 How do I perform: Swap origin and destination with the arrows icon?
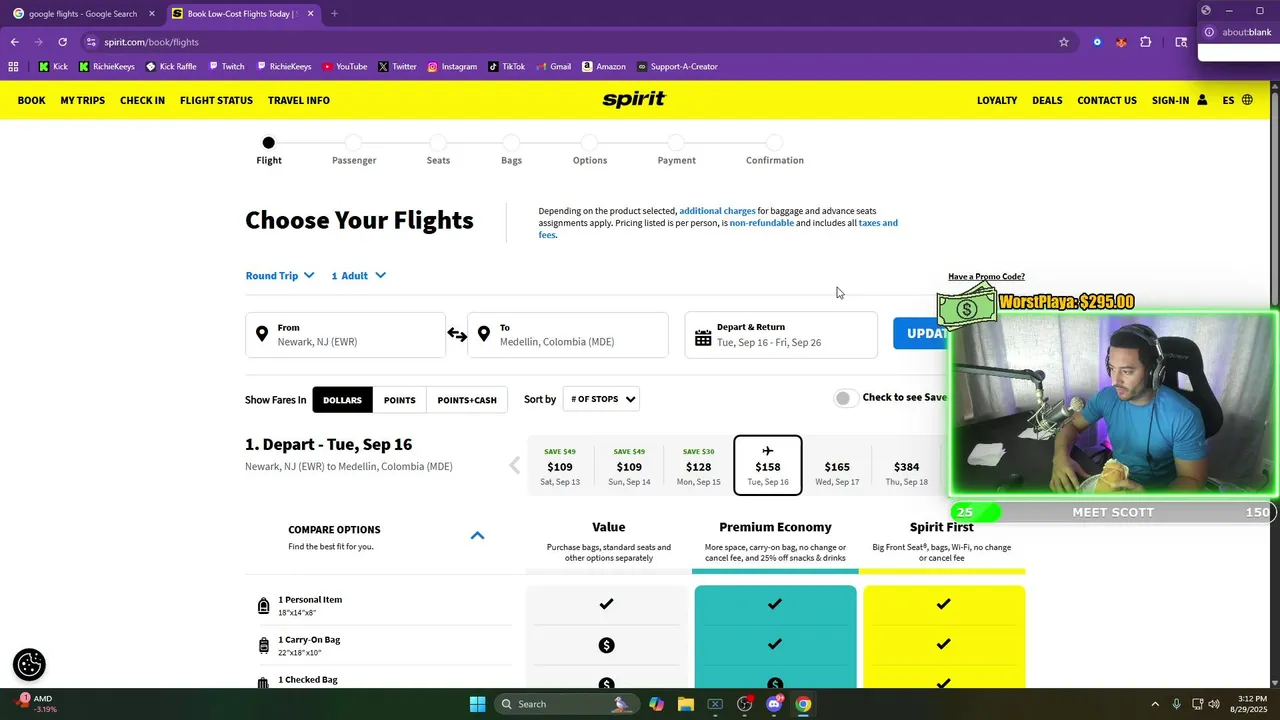pos(457,335)
